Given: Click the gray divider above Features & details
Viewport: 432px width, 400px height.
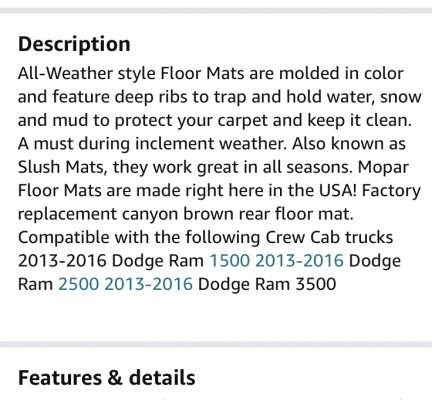Looking at the screenshot, I should point(216,344).
